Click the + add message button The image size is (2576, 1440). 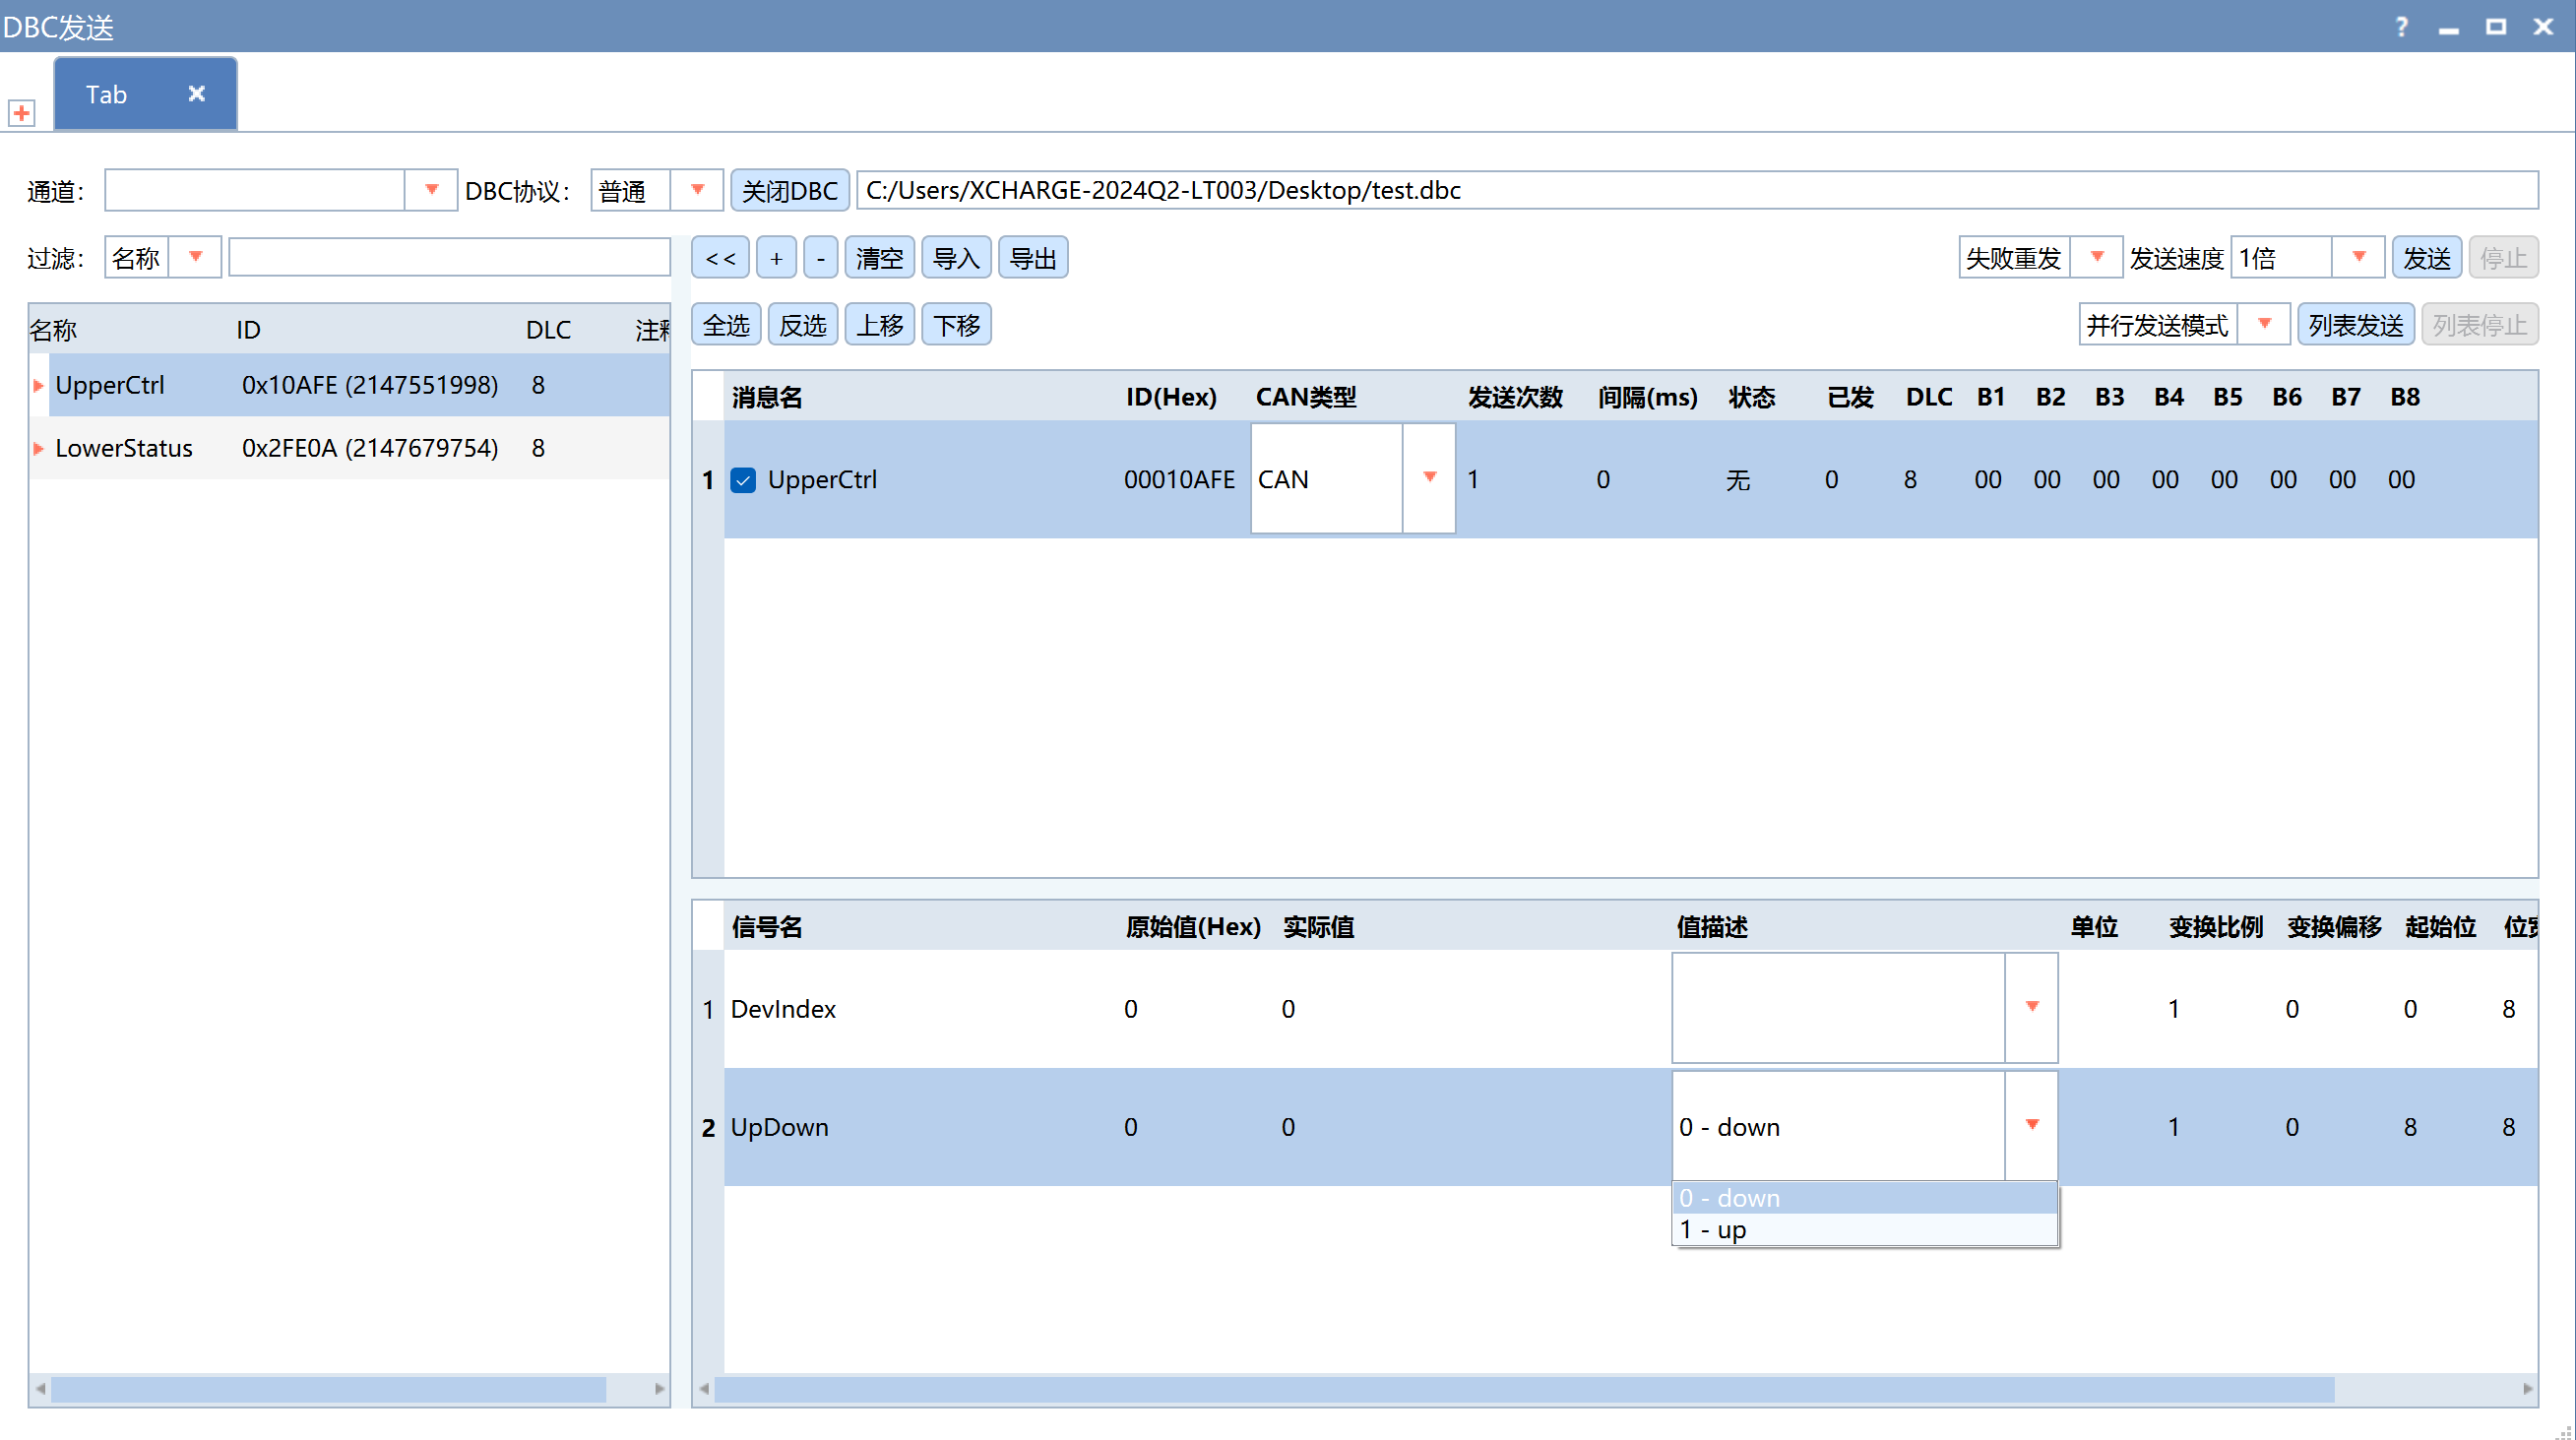(776, 258)
